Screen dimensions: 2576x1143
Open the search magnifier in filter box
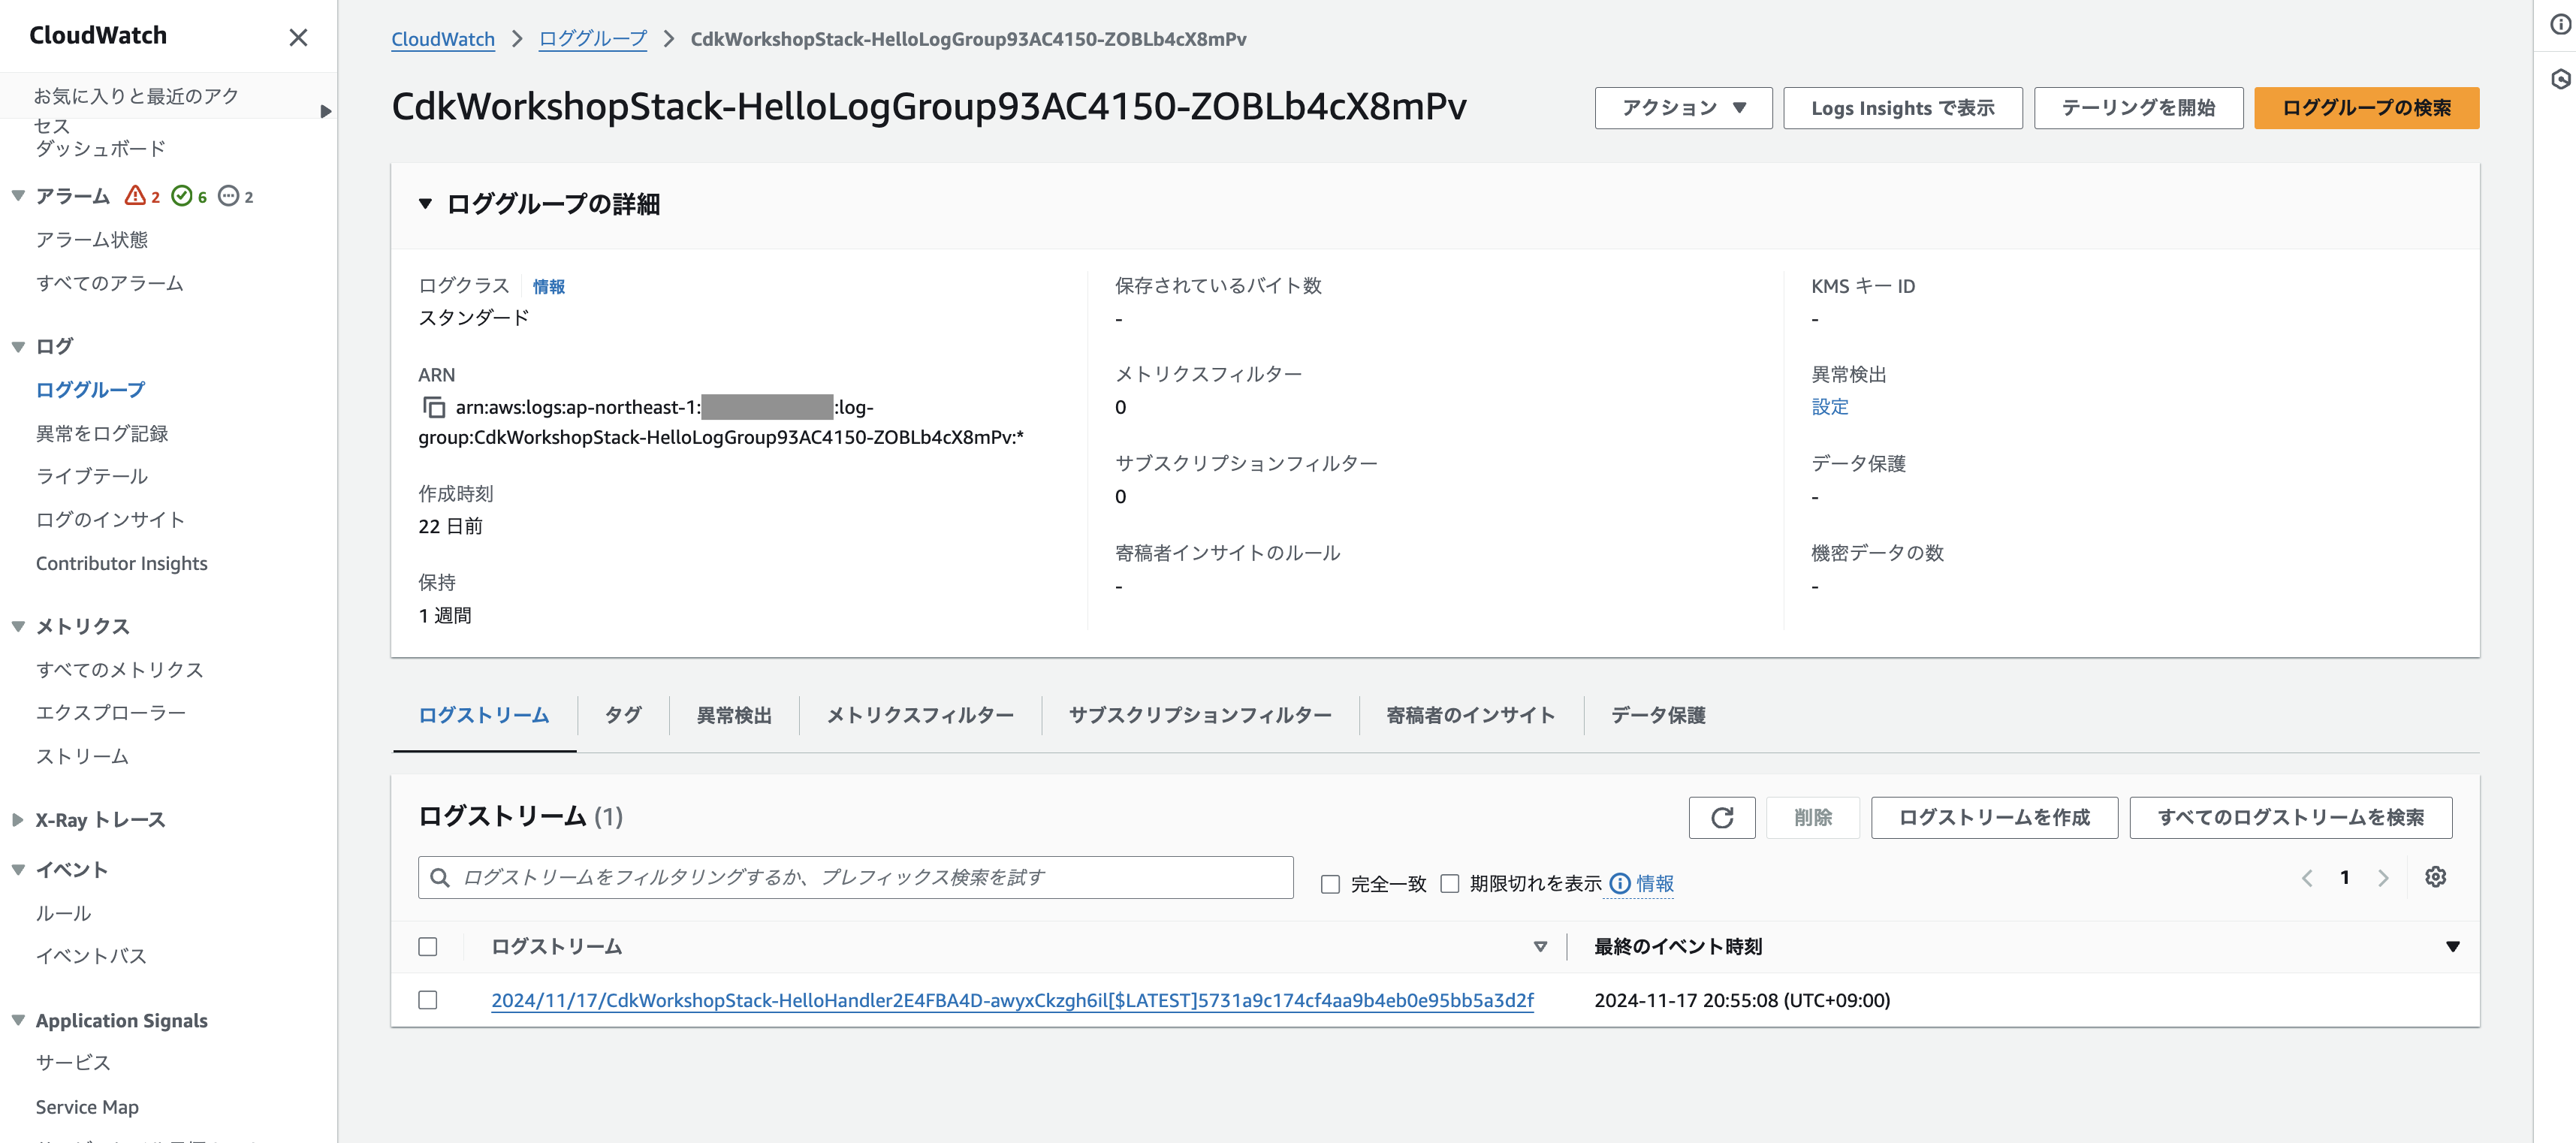pos(440,877)
